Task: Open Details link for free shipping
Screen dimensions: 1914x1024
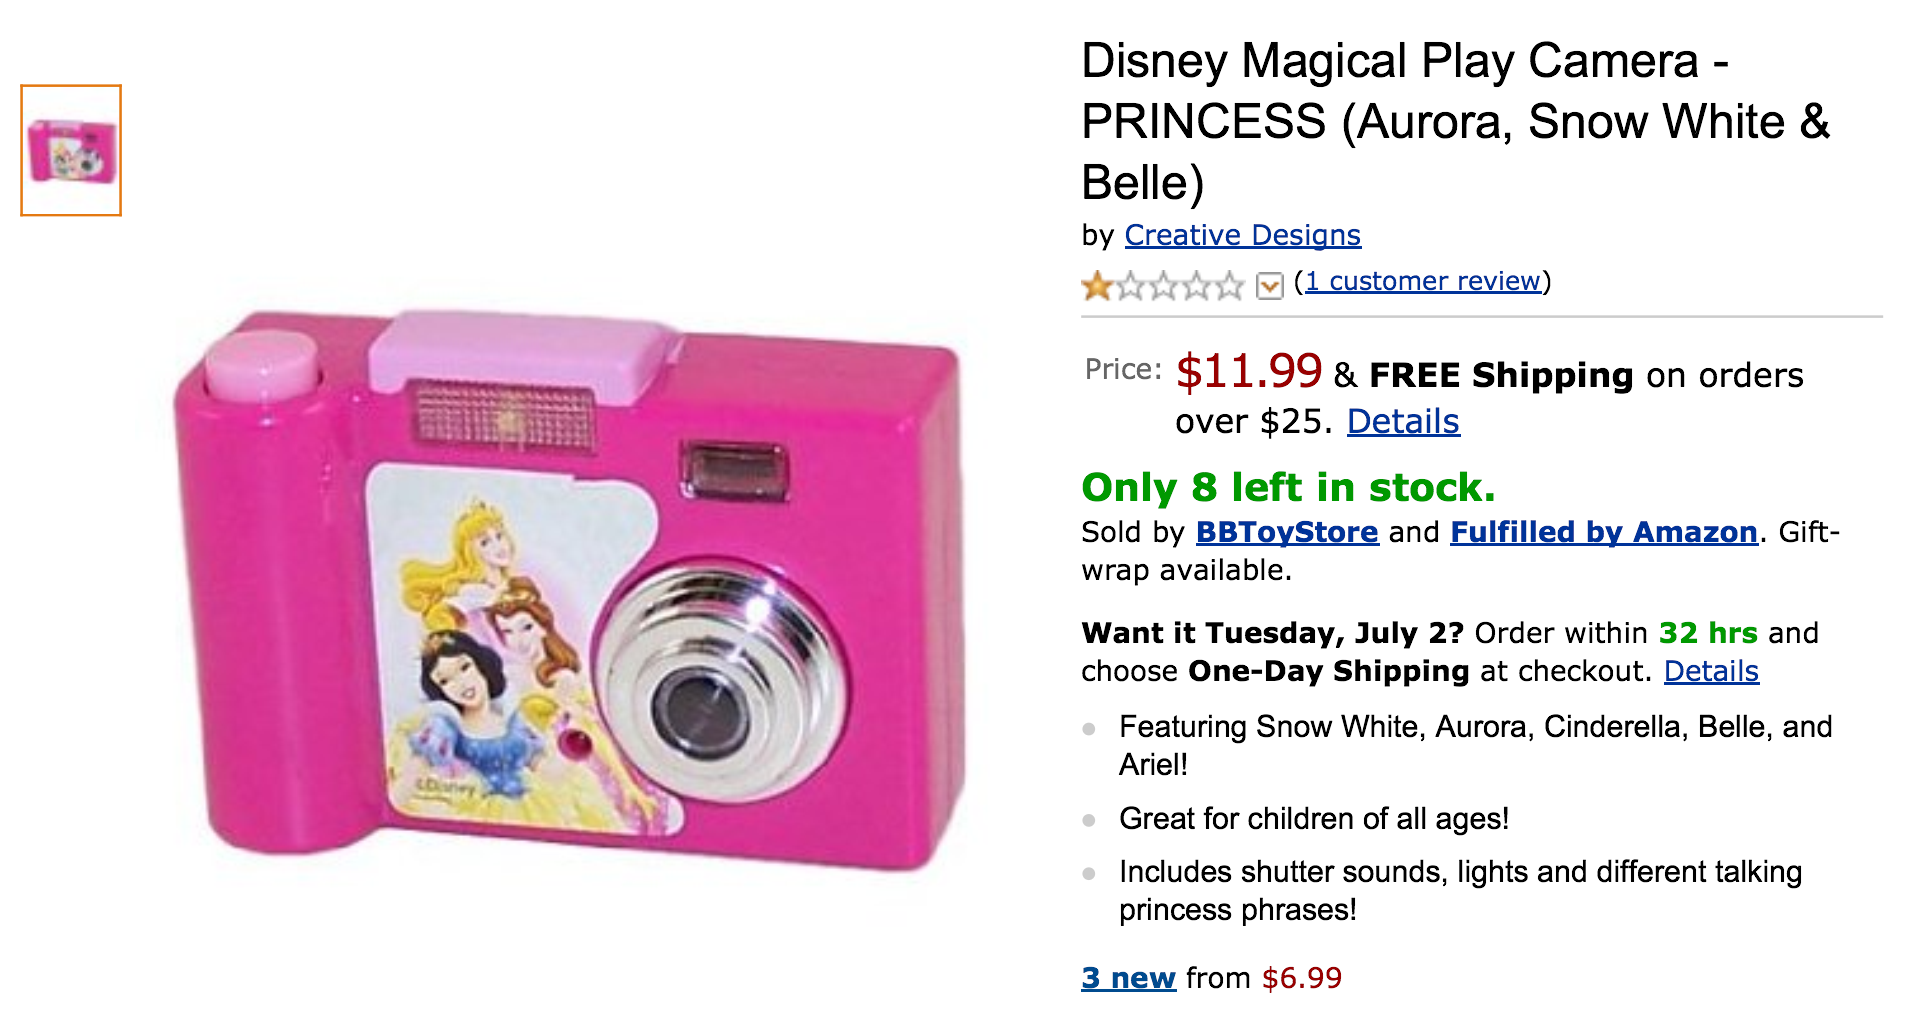Action: tap(1402, 422)
